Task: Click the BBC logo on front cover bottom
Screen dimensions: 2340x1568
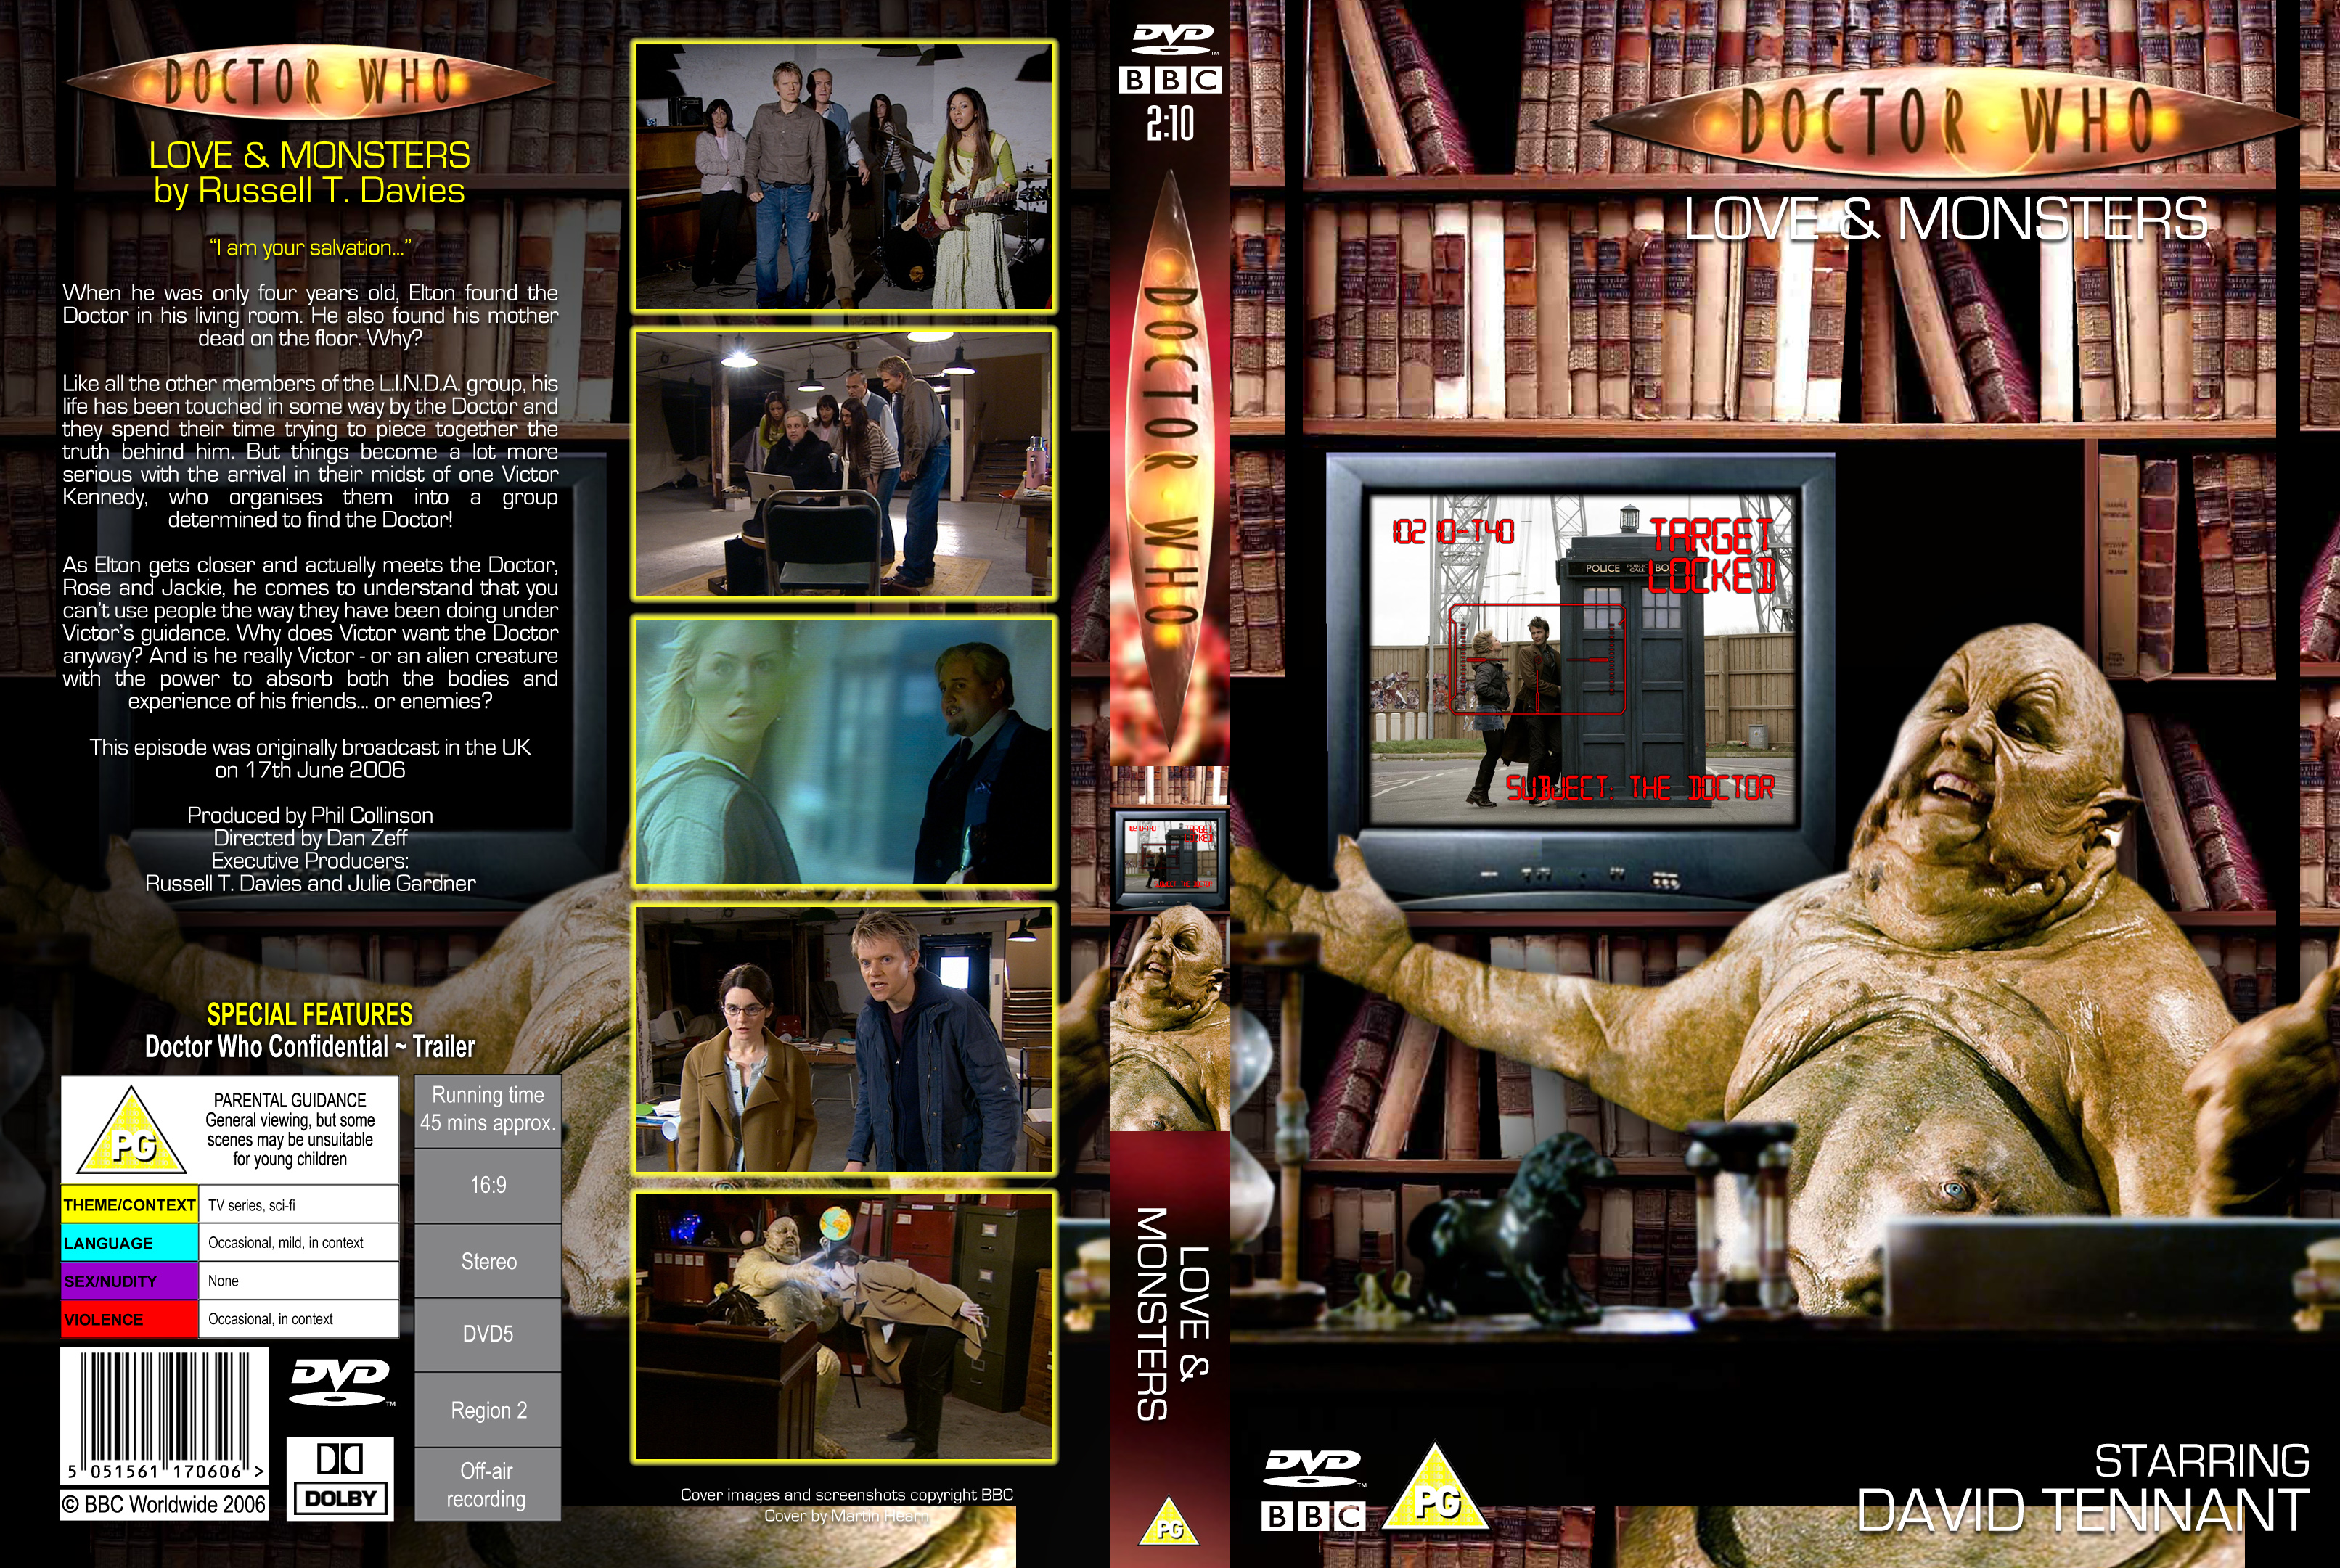Action: (x=1313, y=1516)
